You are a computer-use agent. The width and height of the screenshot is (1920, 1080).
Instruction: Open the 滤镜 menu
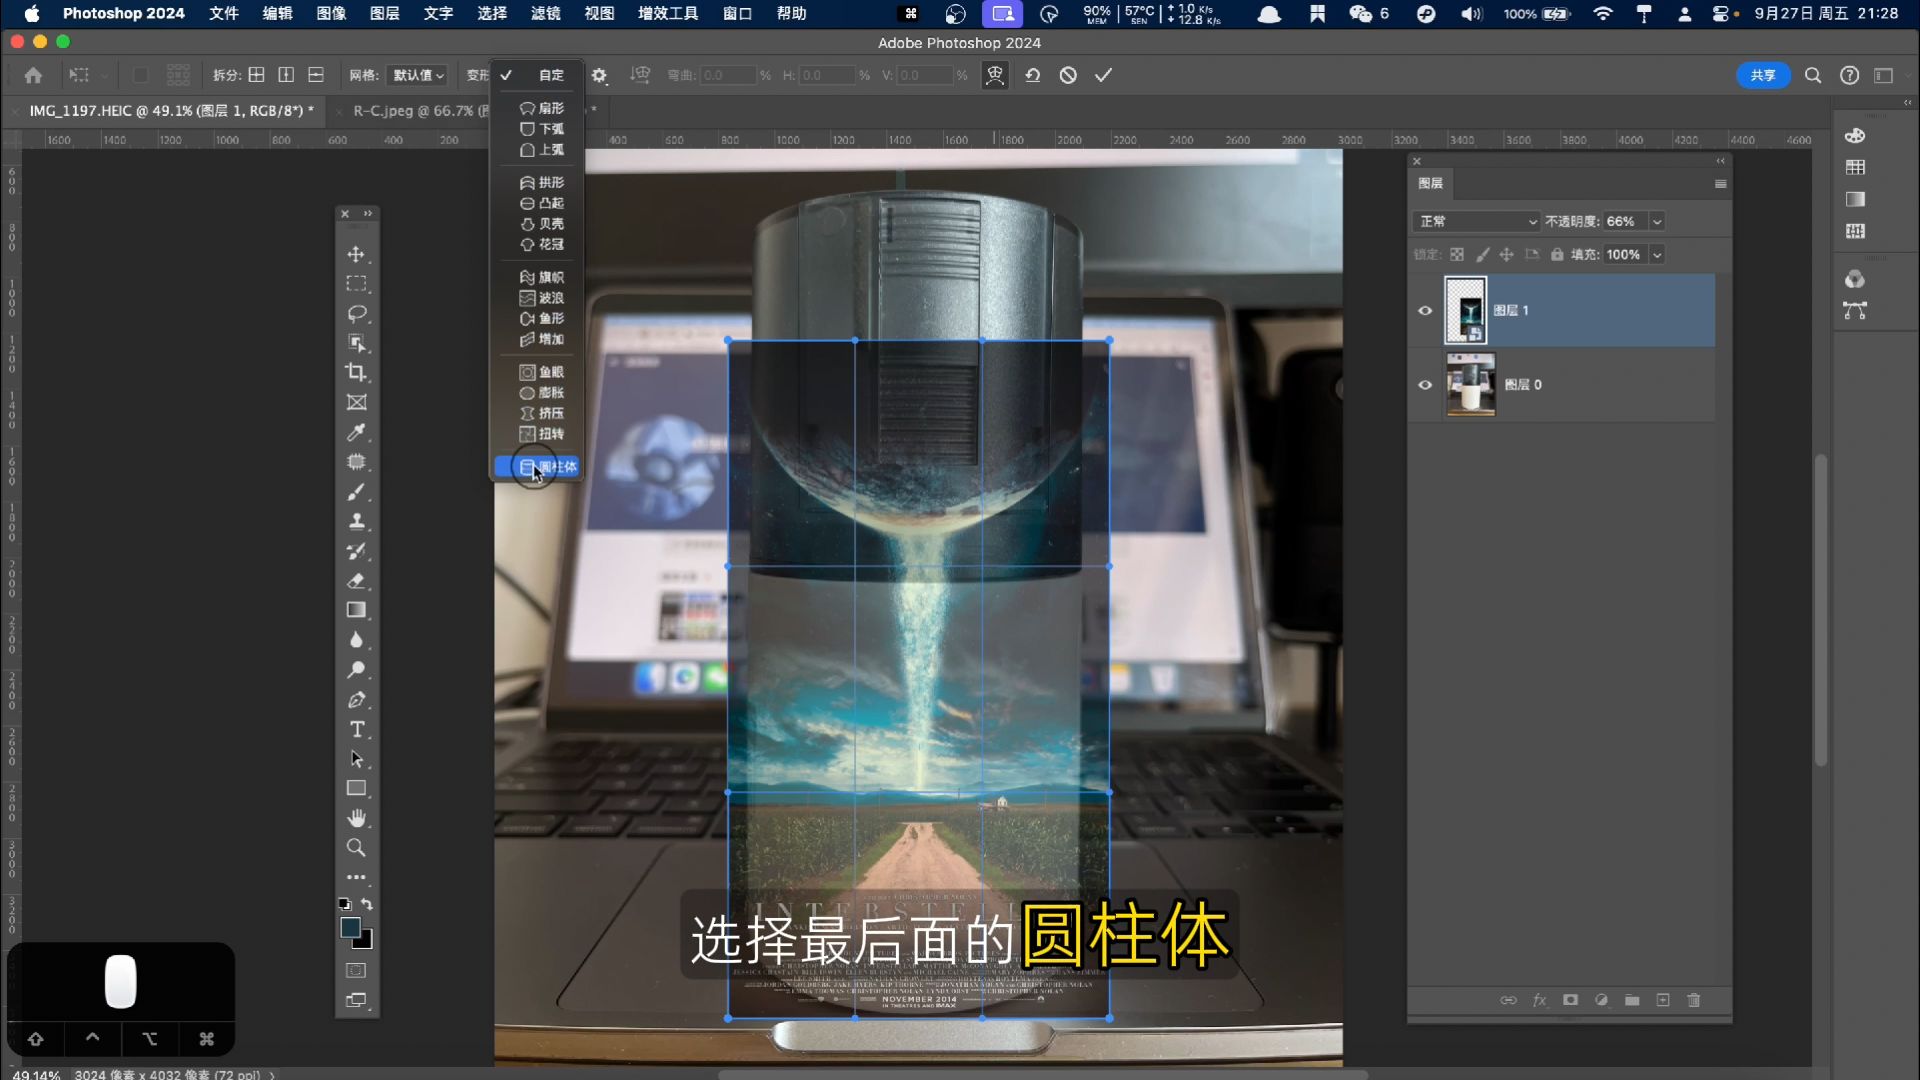pyautogui.click(x=545, y=13)
